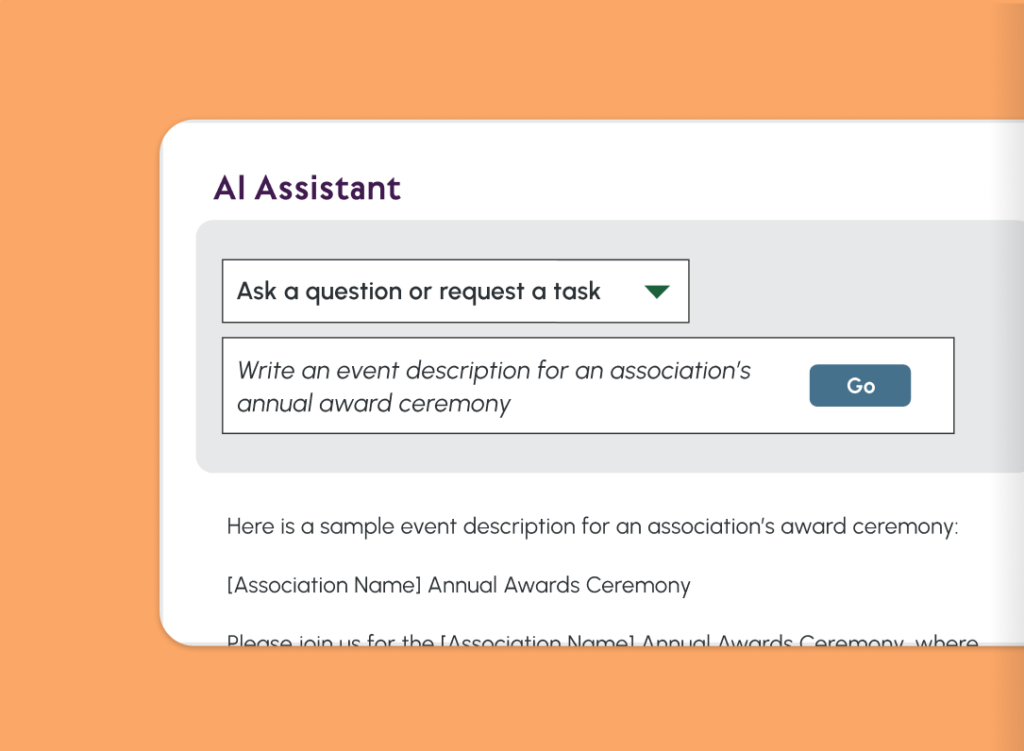Viewport: 1024px width, 751px height.
Task: Click the word "sample" in the response
Action: 354,526
